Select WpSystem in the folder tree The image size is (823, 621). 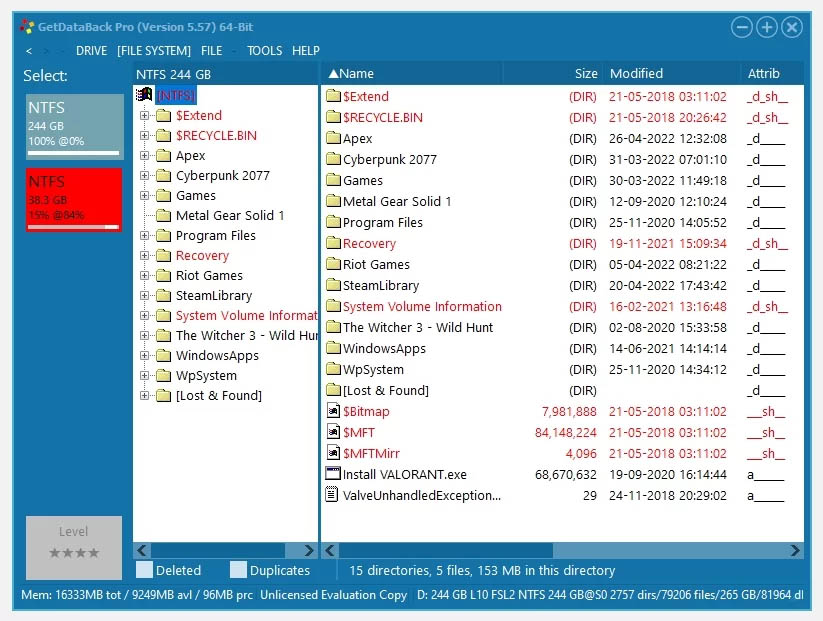pyautogui.click(x=206, y=375)
